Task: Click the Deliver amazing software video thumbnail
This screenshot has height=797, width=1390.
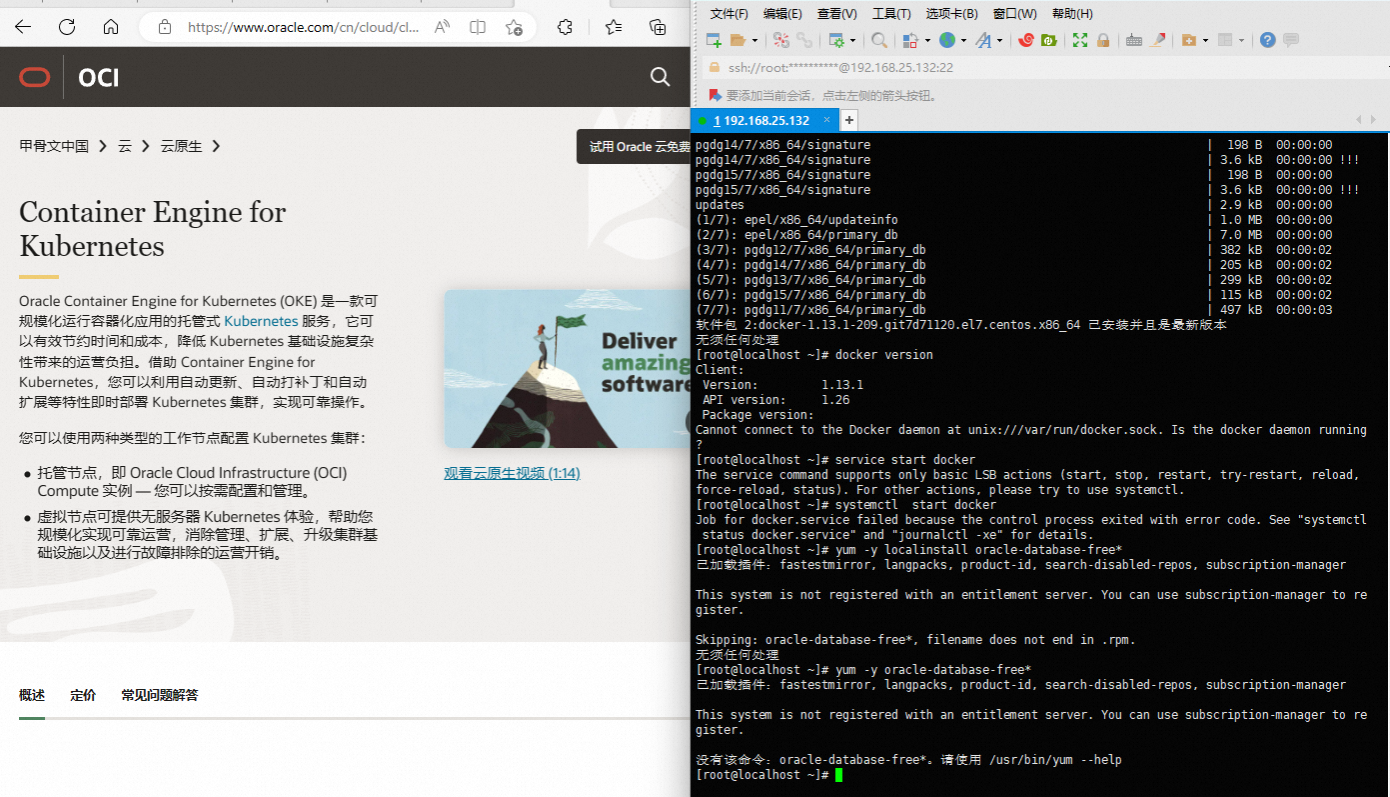Action: (x=567, y=369)
